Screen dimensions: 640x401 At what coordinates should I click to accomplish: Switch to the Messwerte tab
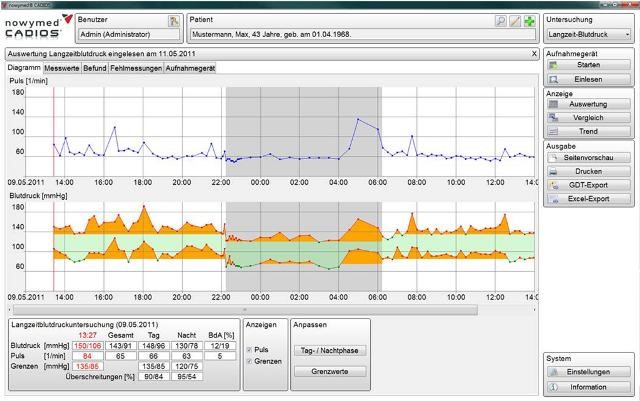(x=62, y=68)
